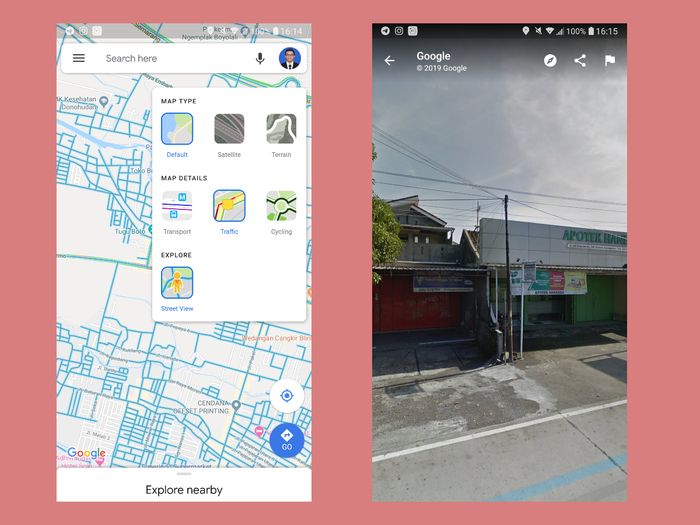
Task: Switch to Satellite map type
Action: coord(229,129)
